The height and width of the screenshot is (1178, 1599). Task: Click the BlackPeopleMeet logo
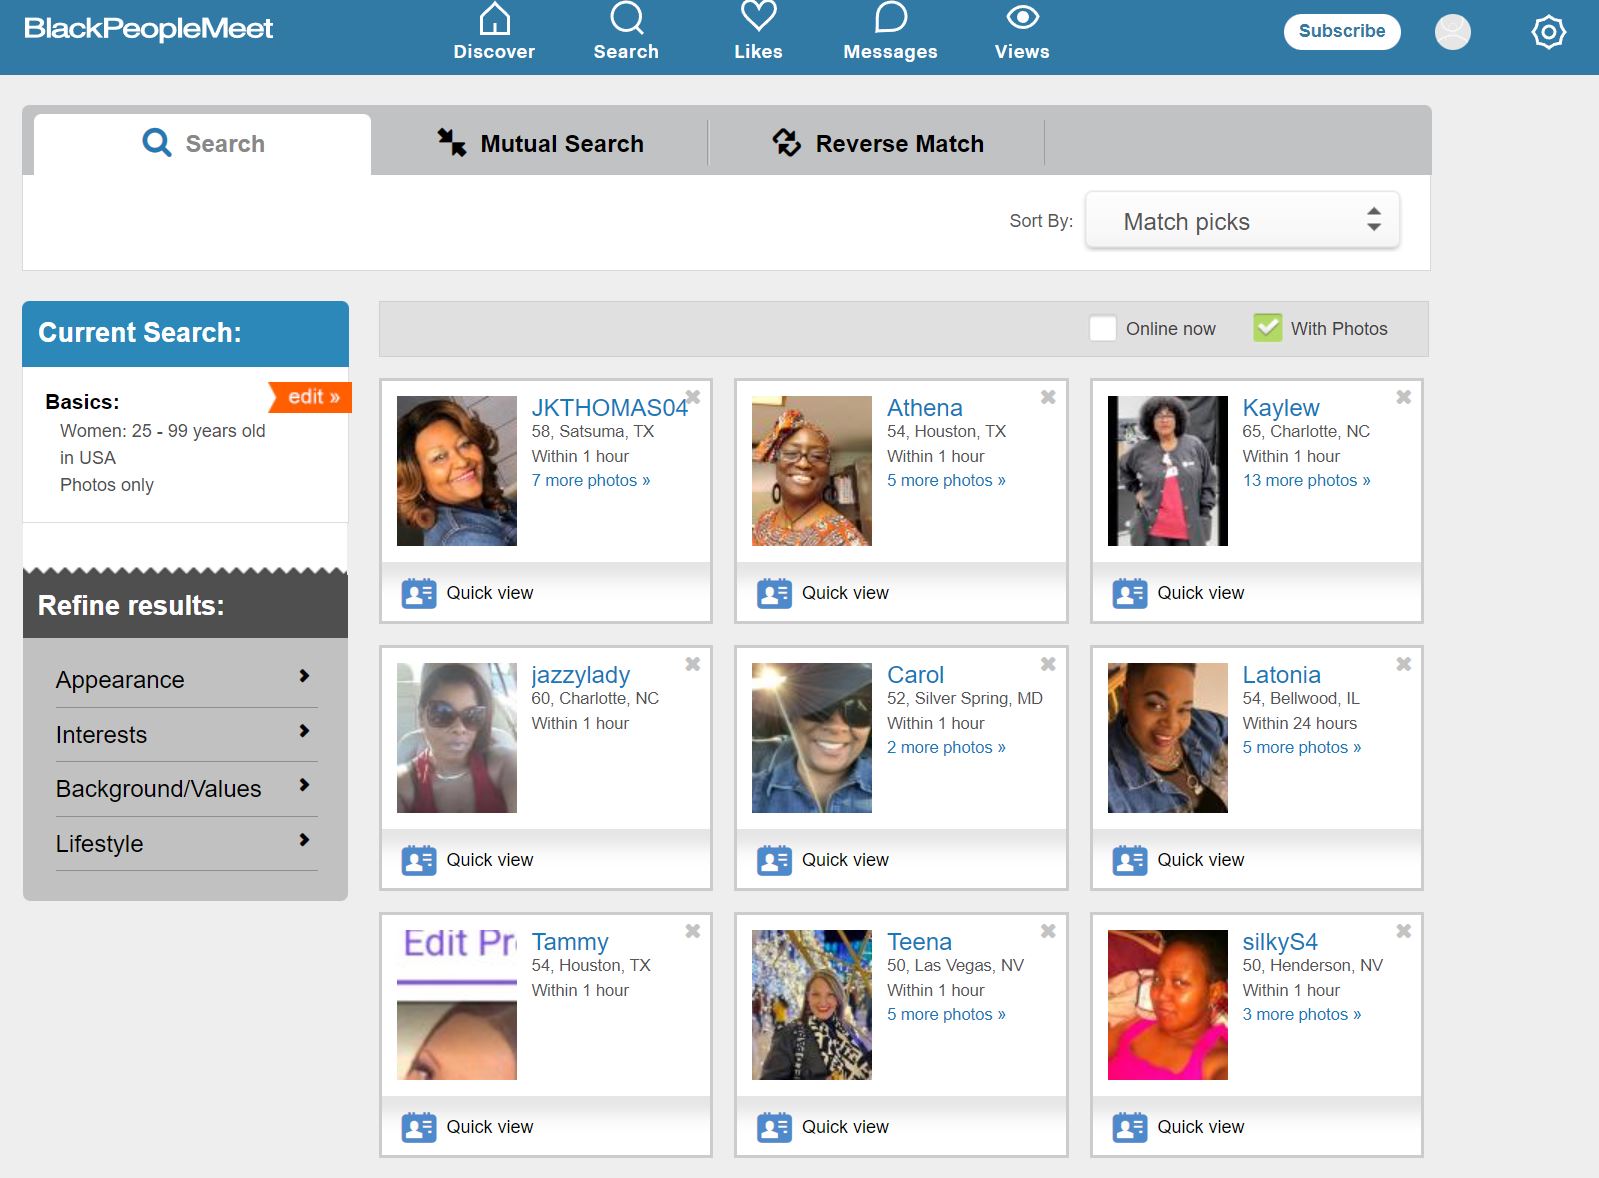point(148,29)
